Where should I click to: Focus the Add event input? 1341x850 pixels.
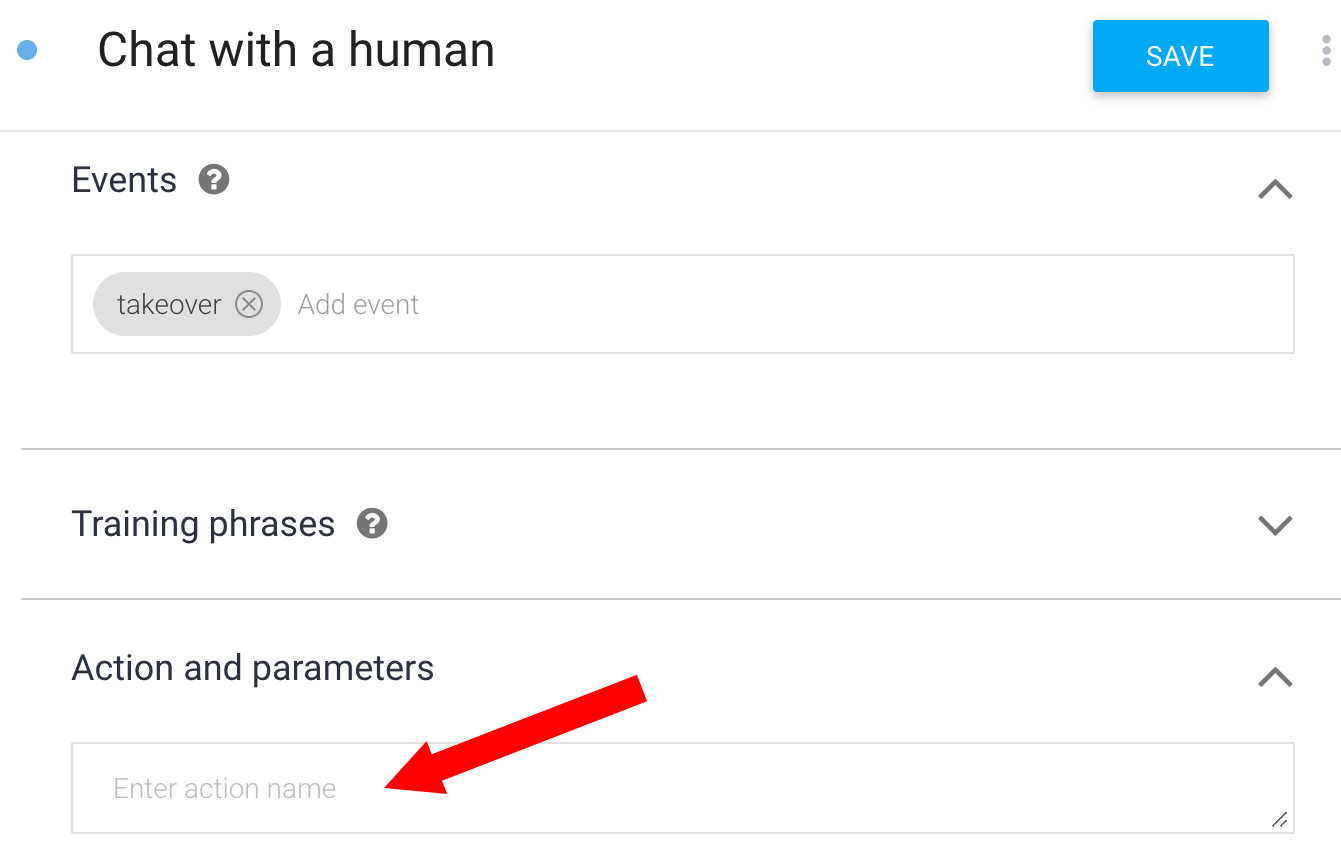click(x=358, y=304)
